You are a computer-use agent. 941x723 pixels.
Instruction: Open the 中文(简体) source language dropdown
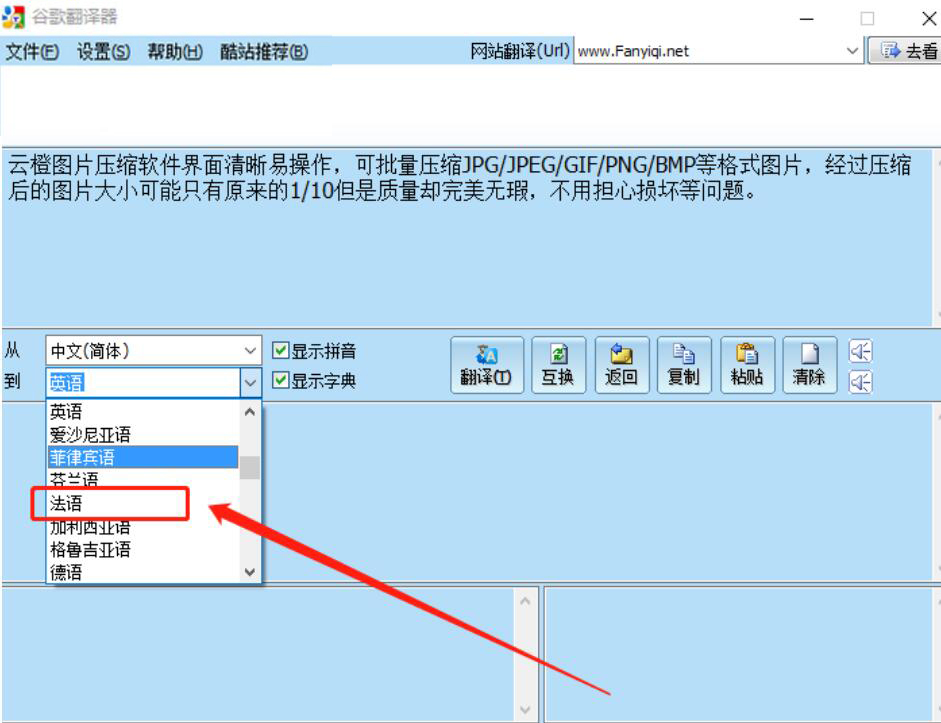click(x=154, y=350)
